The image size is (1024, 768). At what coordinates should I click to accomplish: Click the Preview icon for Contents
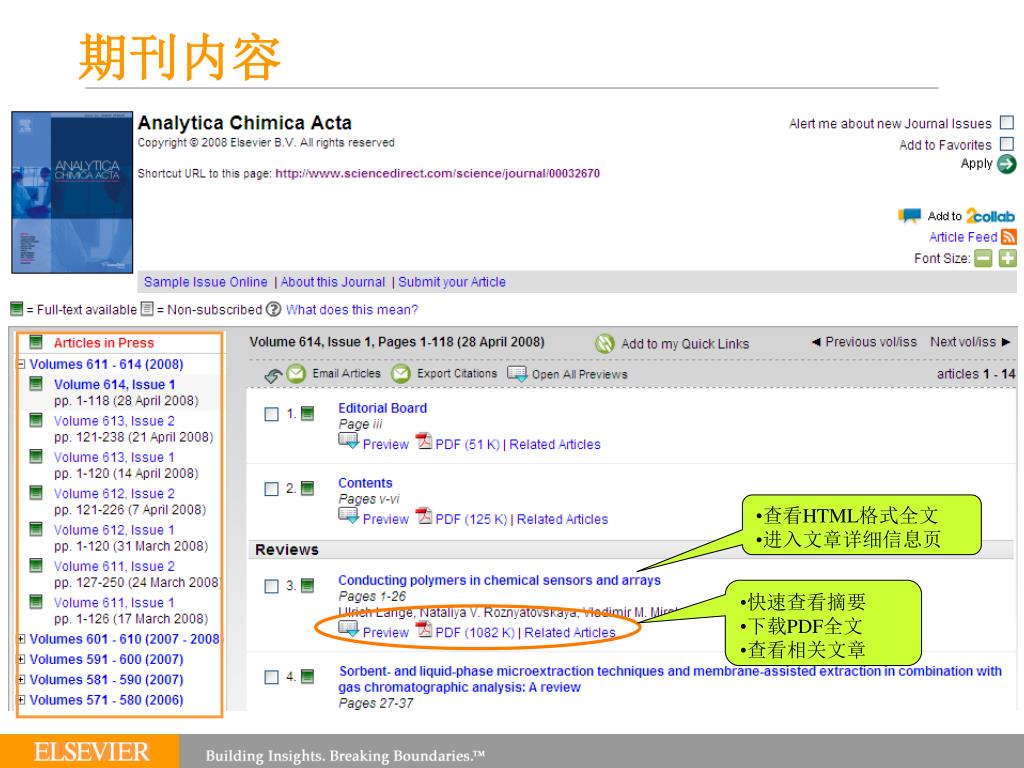(348, 517)
